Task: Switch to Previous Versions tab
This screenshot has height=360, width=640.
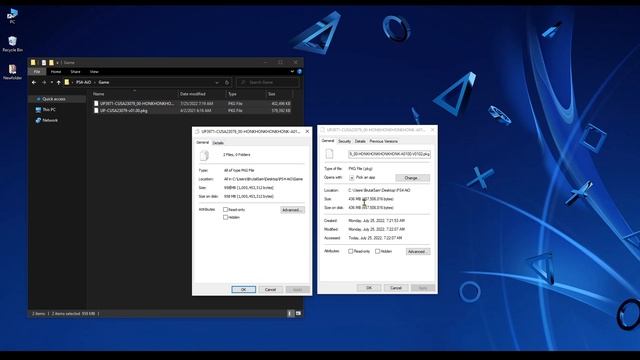Action: pos(383,141)
